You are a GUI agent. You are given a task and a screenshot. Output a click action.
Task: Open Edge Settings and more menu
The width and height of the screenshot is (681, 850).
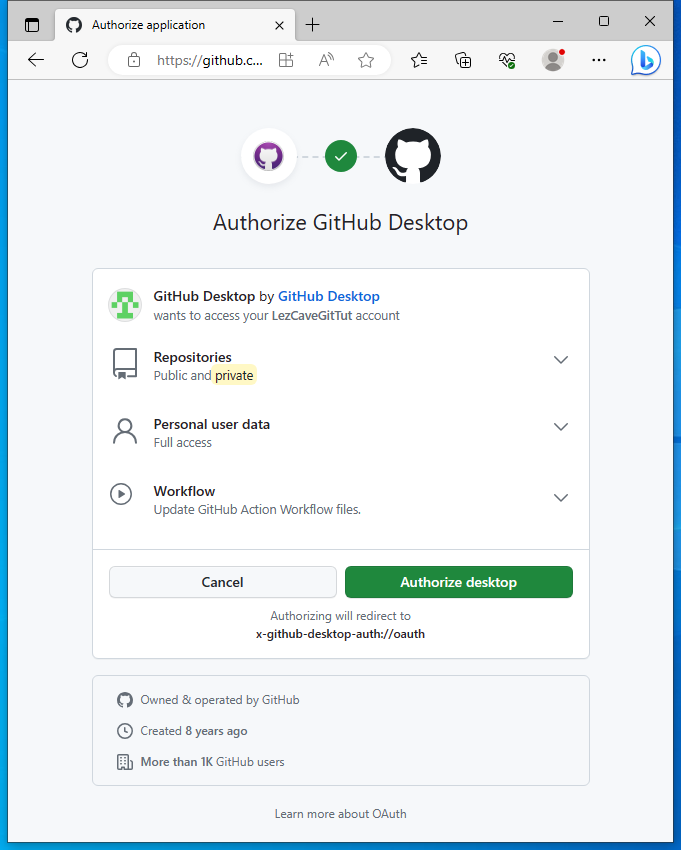[599, 60]
